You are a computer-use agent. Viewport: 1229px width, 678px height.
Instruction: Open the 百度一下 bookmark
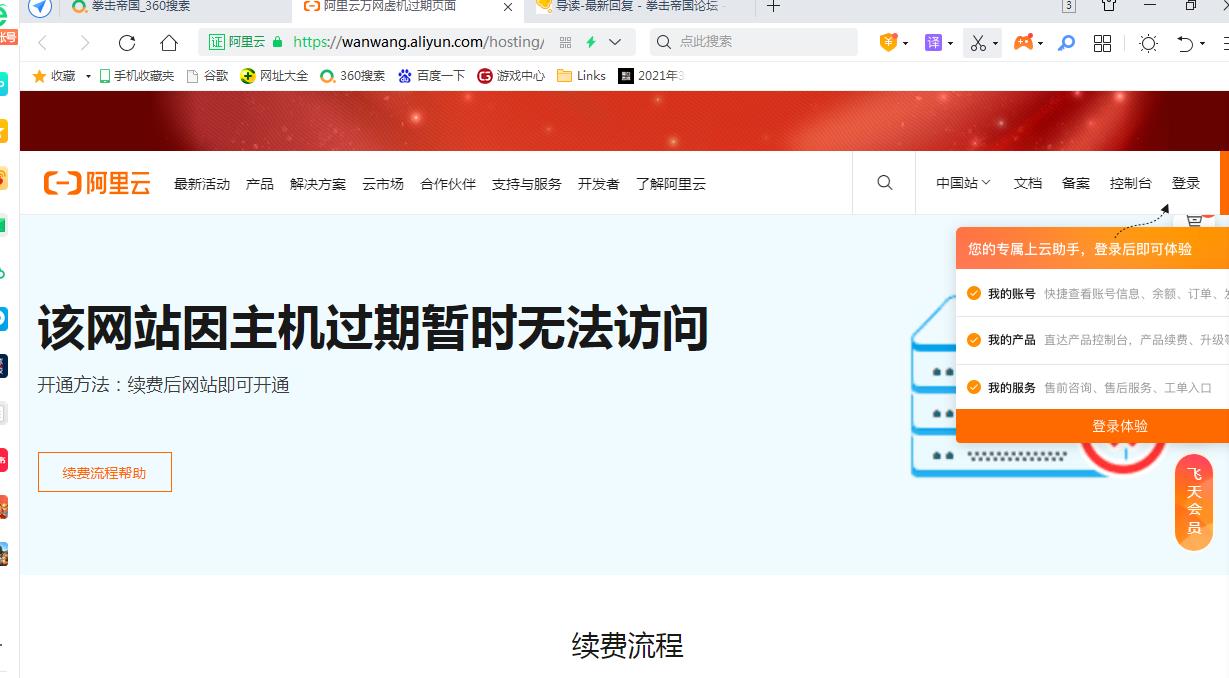coord(431,76)
